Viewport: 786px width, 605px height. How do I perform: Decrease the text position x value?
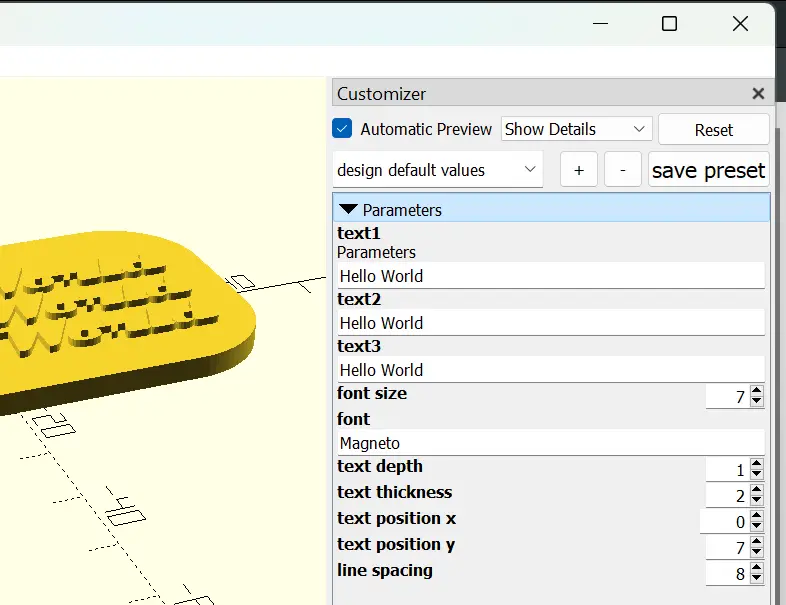[x=757, y=526]
